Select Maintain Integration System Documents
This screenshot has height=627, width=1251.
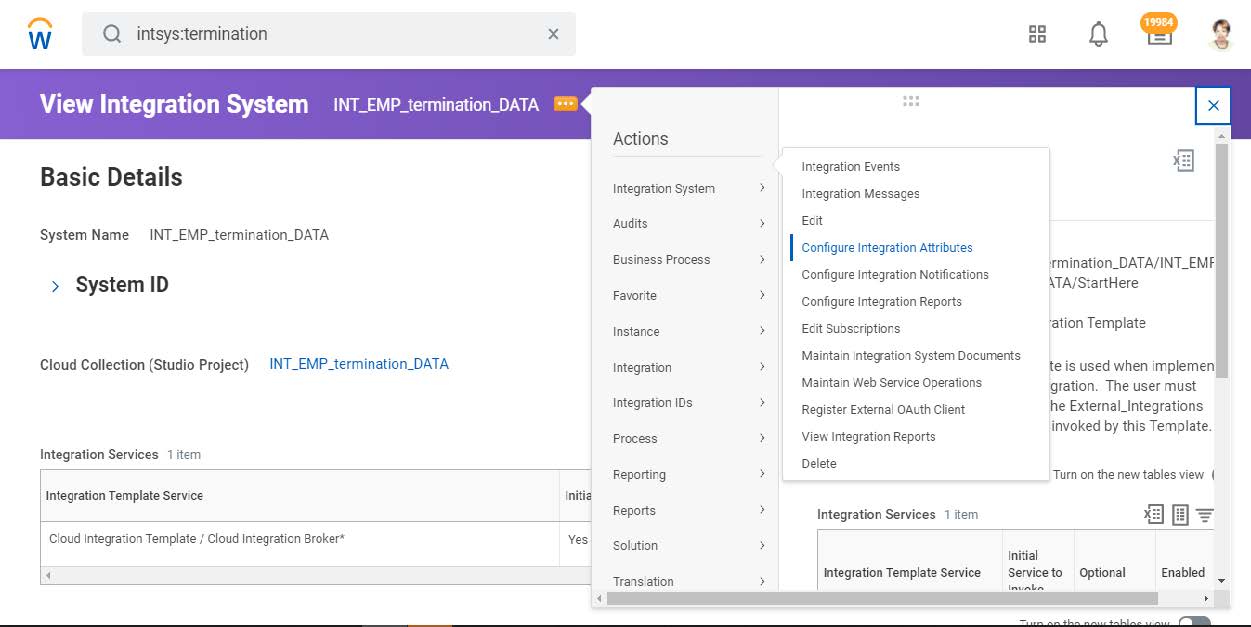(x=911, y=356)
